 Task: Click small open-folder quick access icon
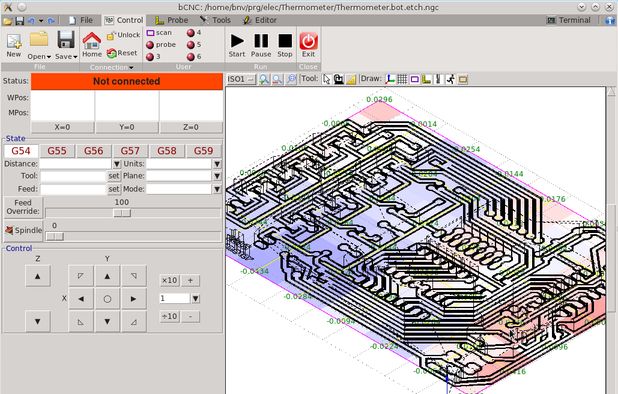[7, 20]
